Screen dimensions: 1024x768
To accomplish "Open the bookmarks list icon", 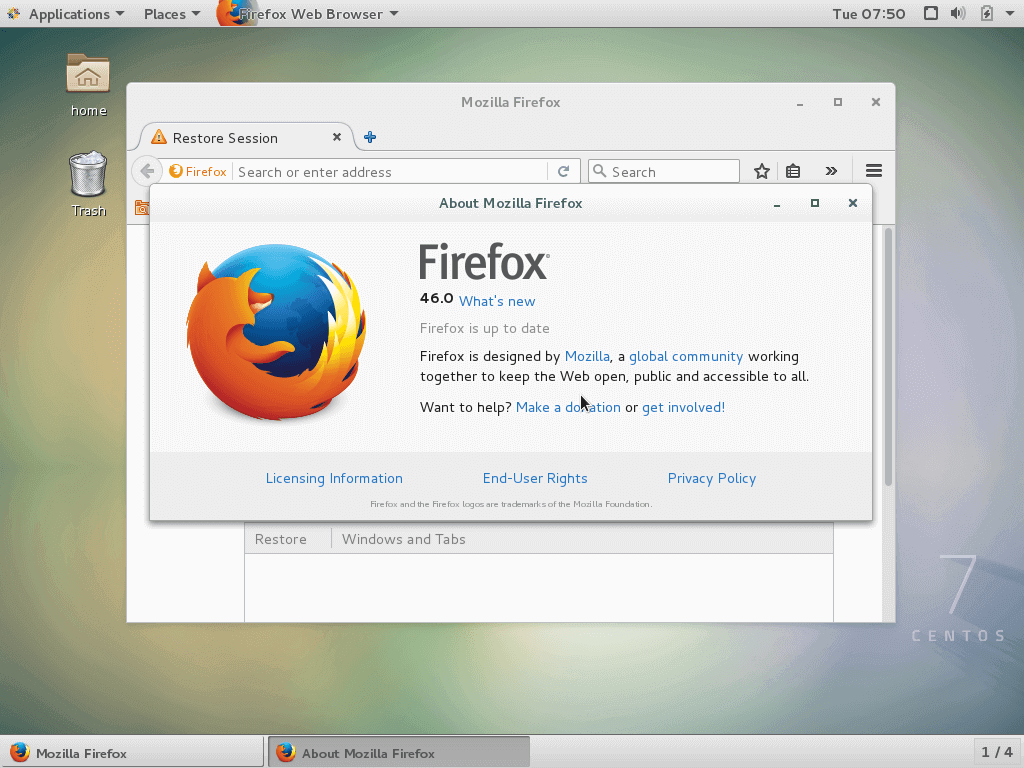I will click(x=793, y=172).
